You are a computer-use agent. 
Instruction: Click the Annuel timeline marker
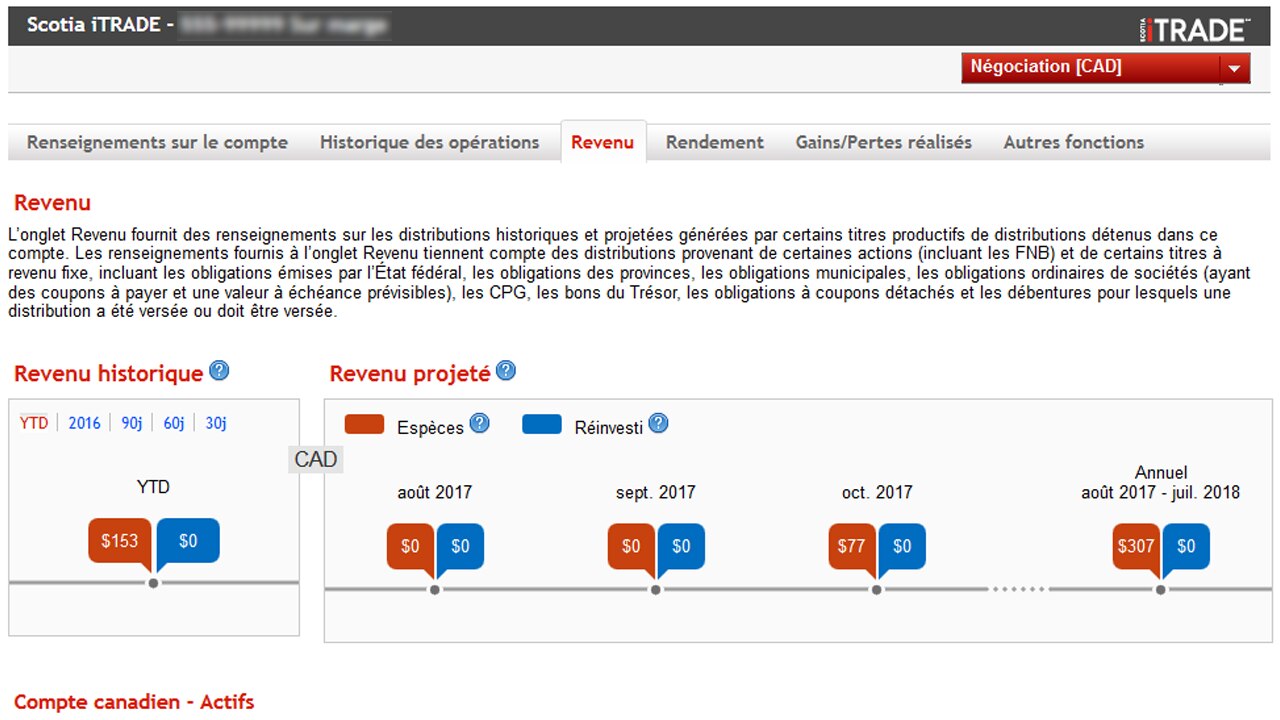pyautogui.click(x=1160, y=590)
